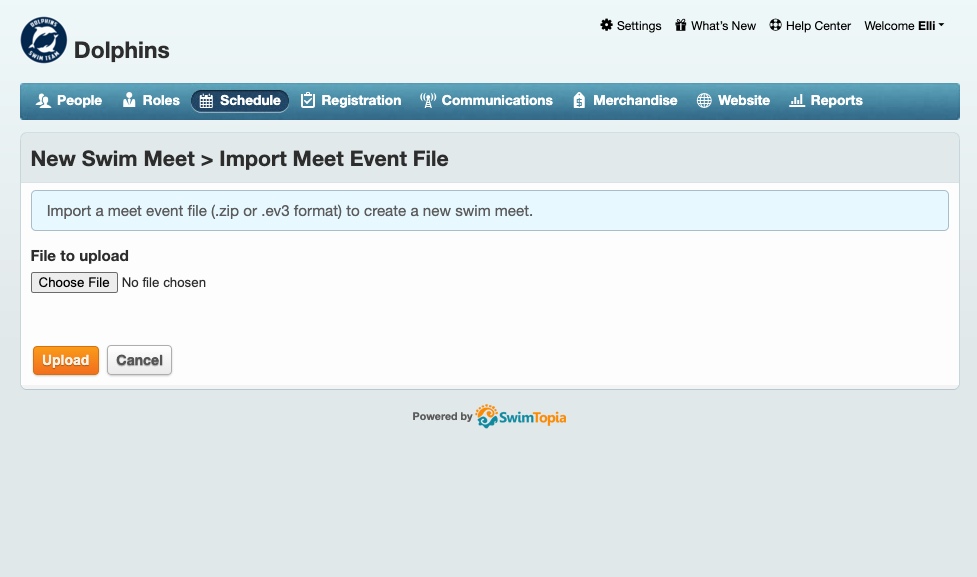
Task: Click the Help Center lifebuoy icon
Action: 775,25
